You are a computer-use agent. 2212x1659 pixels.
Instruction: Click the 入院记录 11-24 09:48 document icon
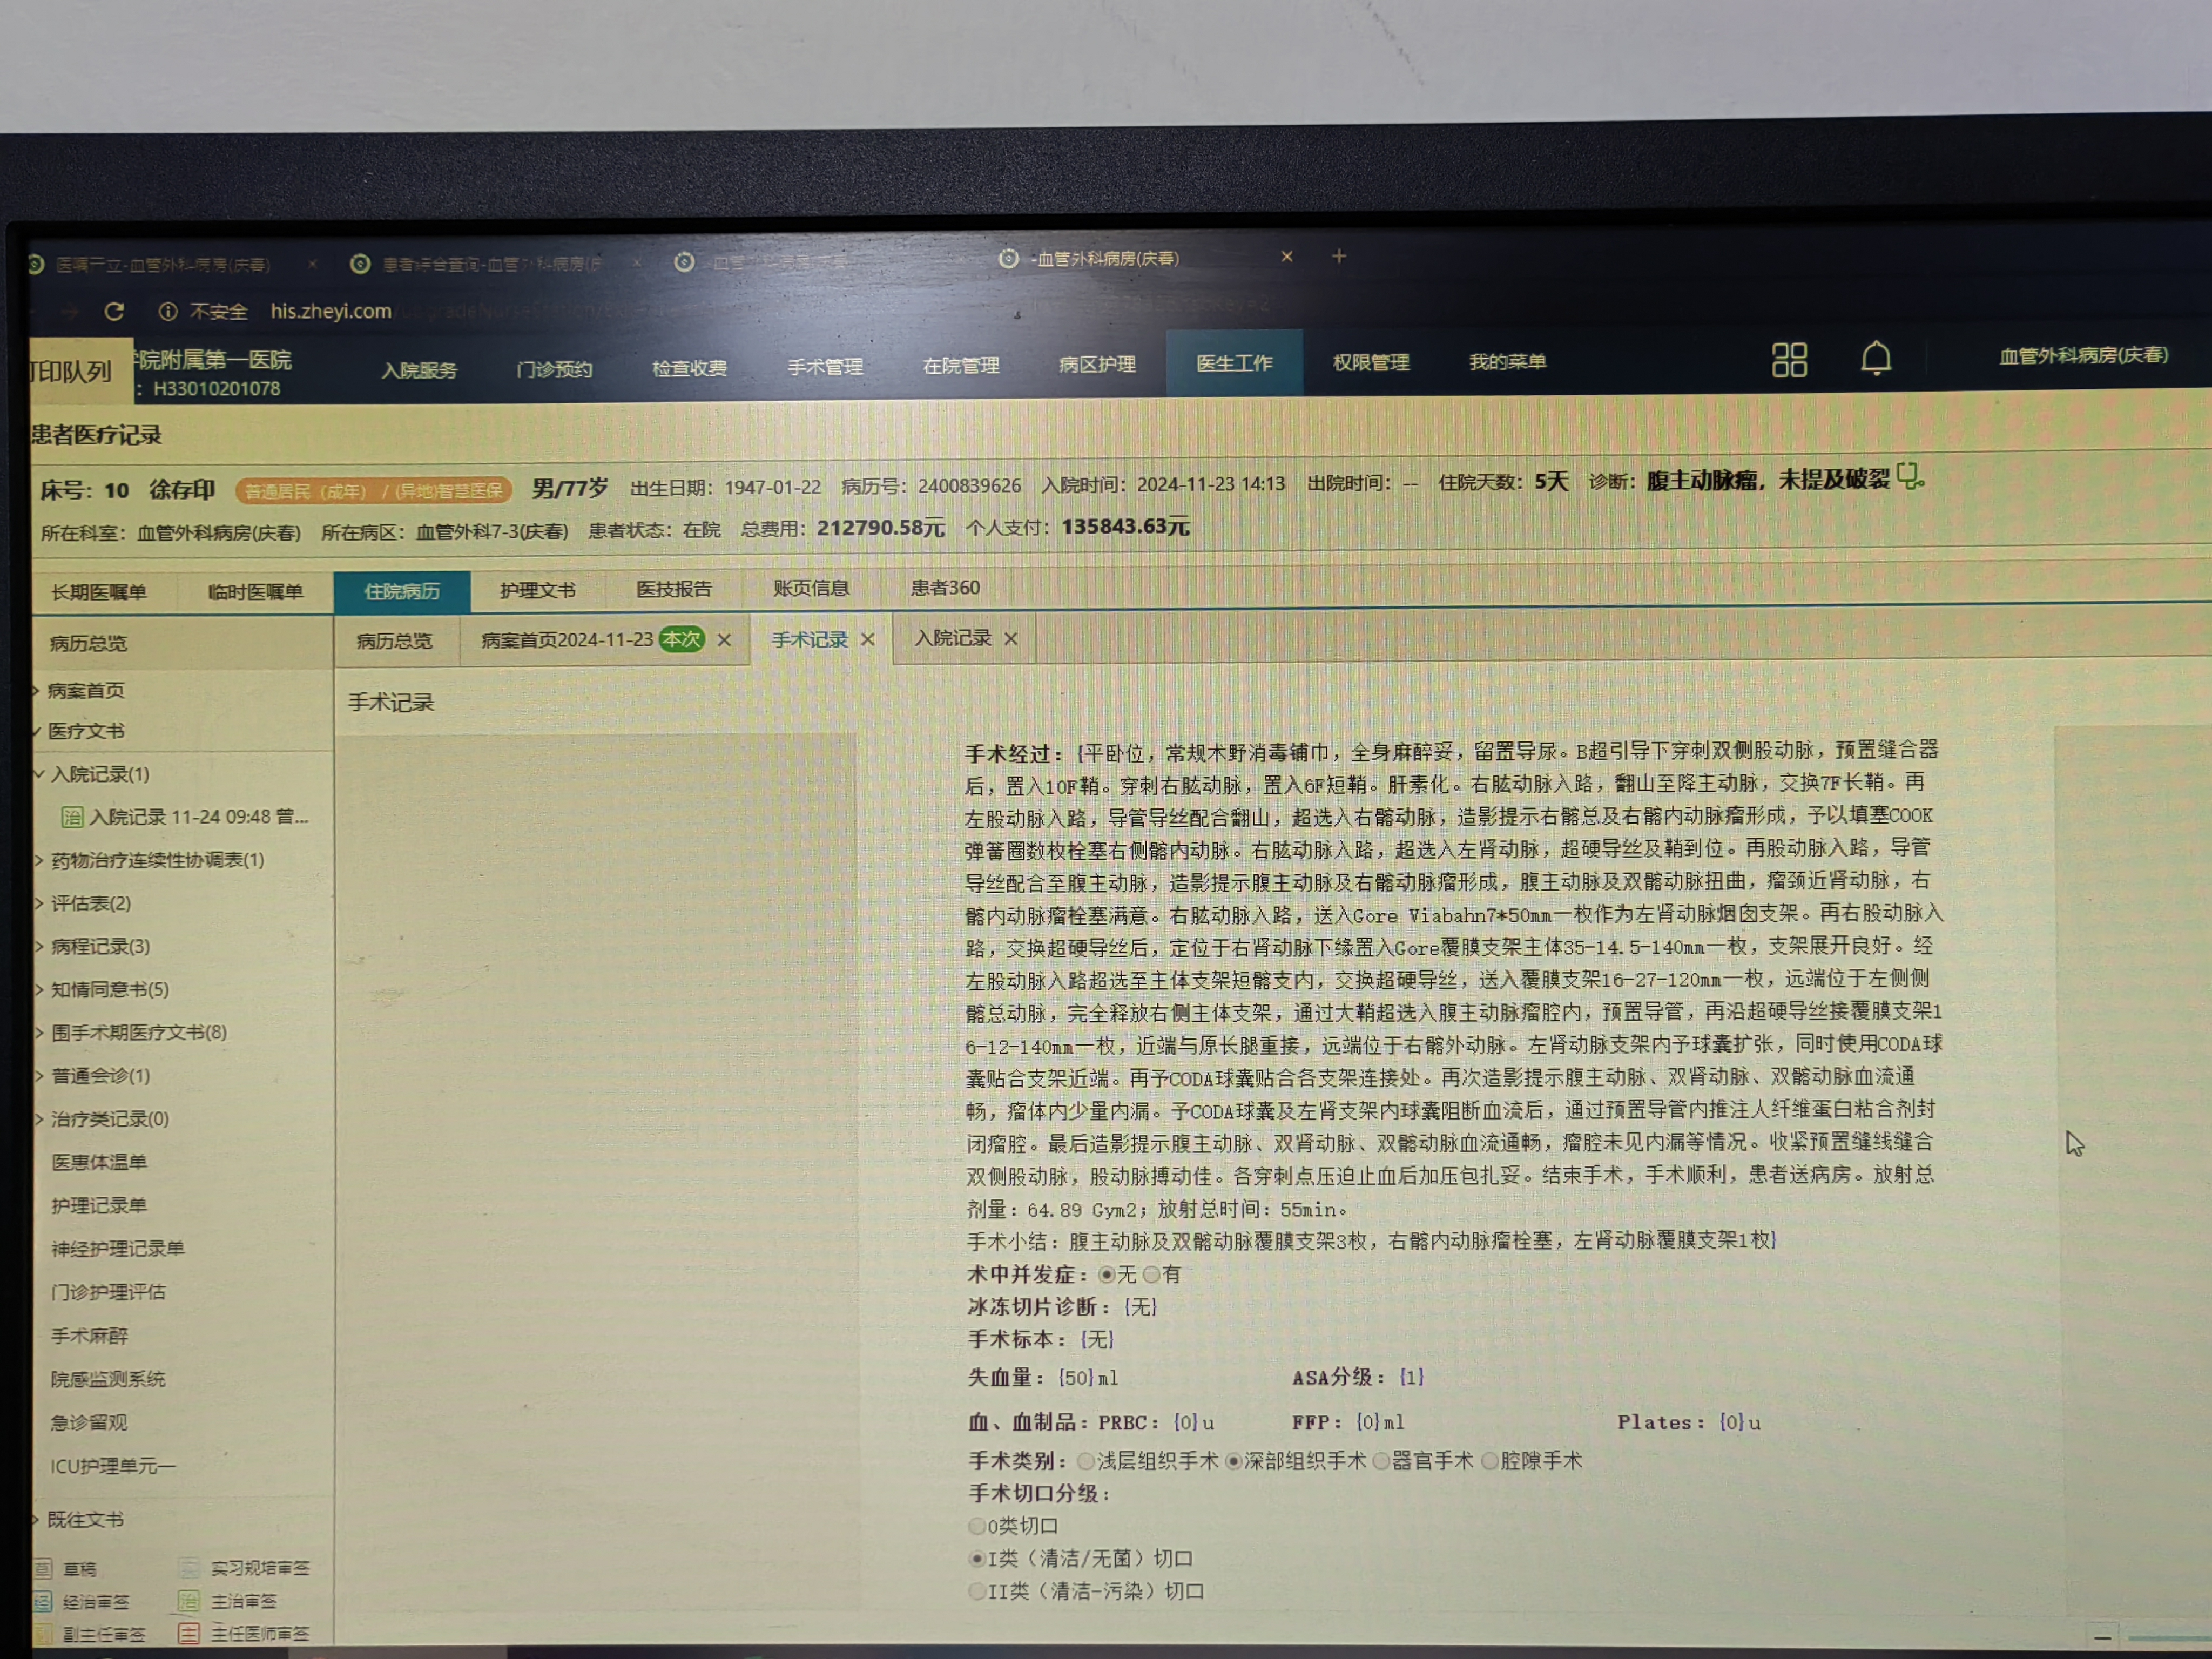pos(72,817)
